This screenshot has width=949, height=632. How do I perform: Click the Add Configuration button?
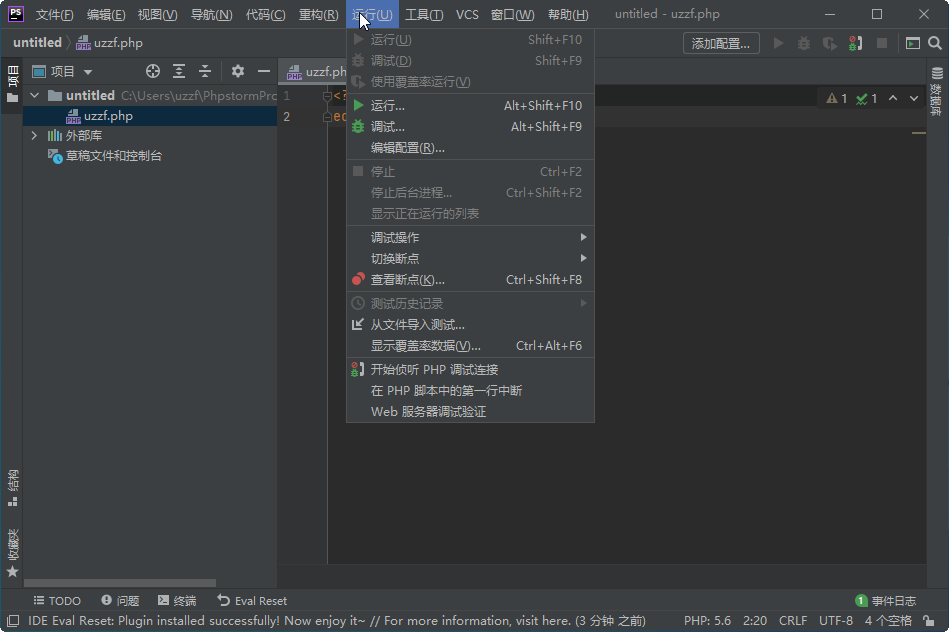[x=721, y=44]
